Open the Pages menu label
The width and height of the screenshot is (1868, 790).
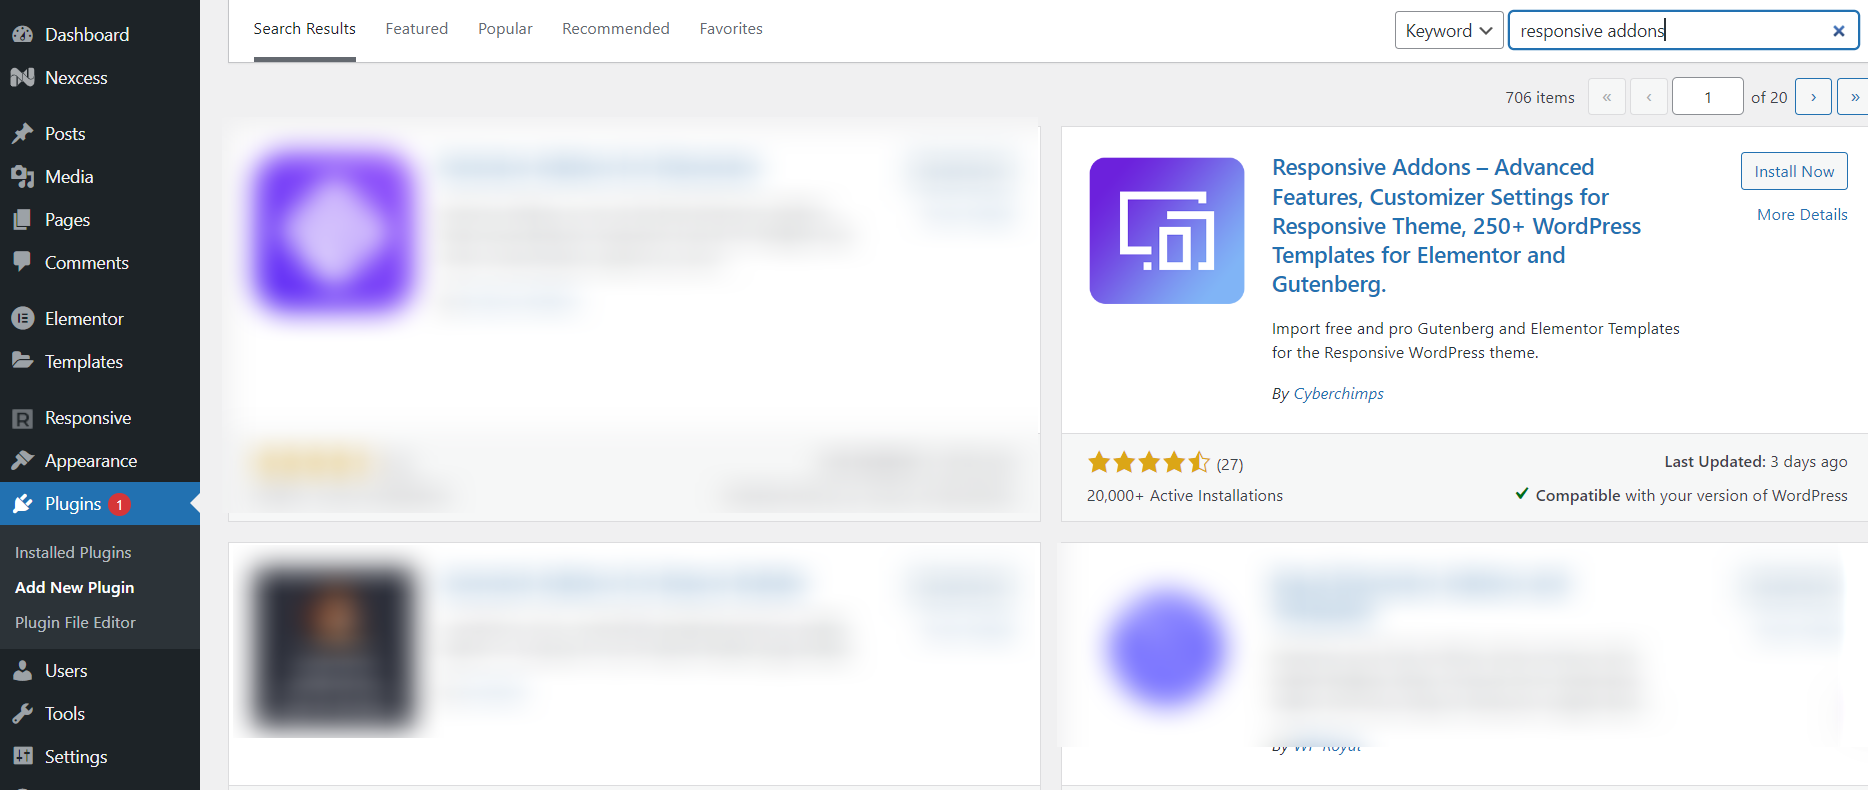click(x=67, y=220)
